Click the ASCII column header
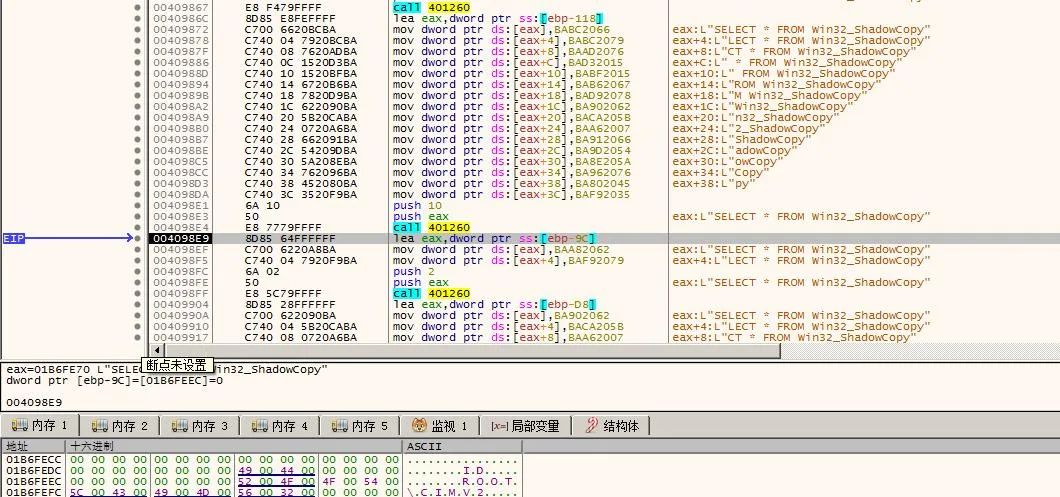 click(424, 445)
